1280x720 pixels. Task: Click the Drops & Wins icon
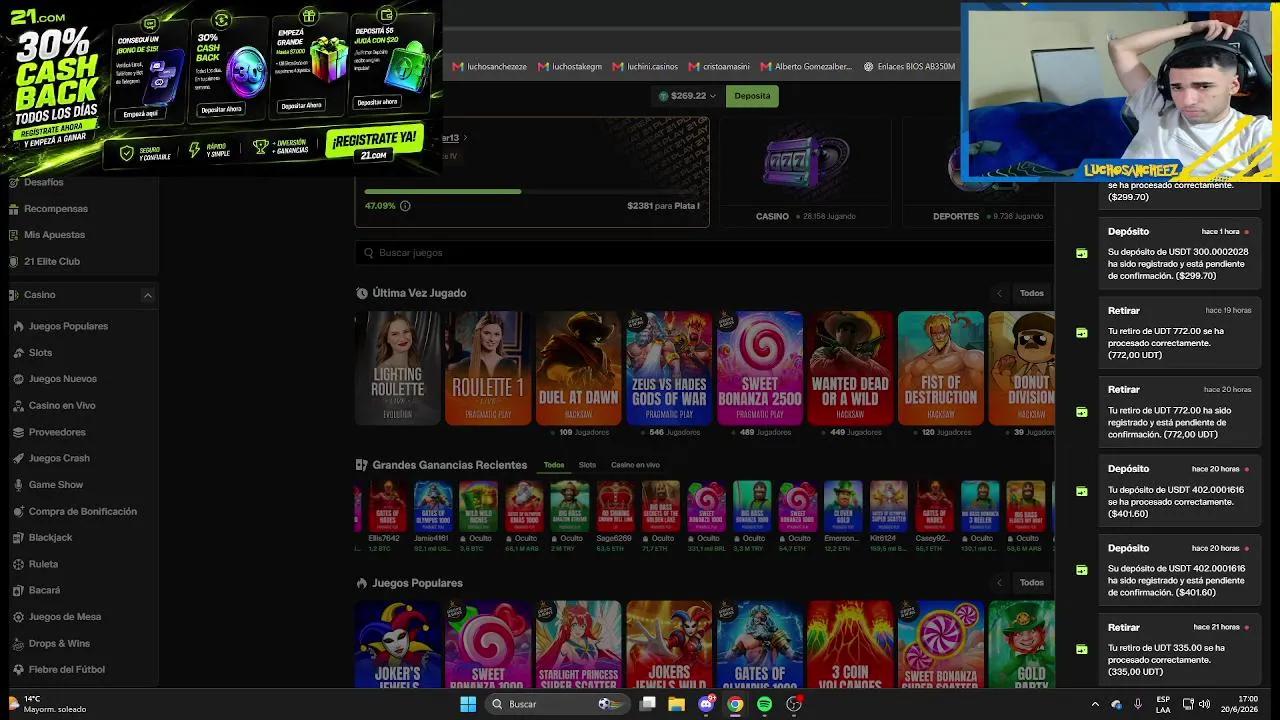pyautogui.click(x=19, y=643)
